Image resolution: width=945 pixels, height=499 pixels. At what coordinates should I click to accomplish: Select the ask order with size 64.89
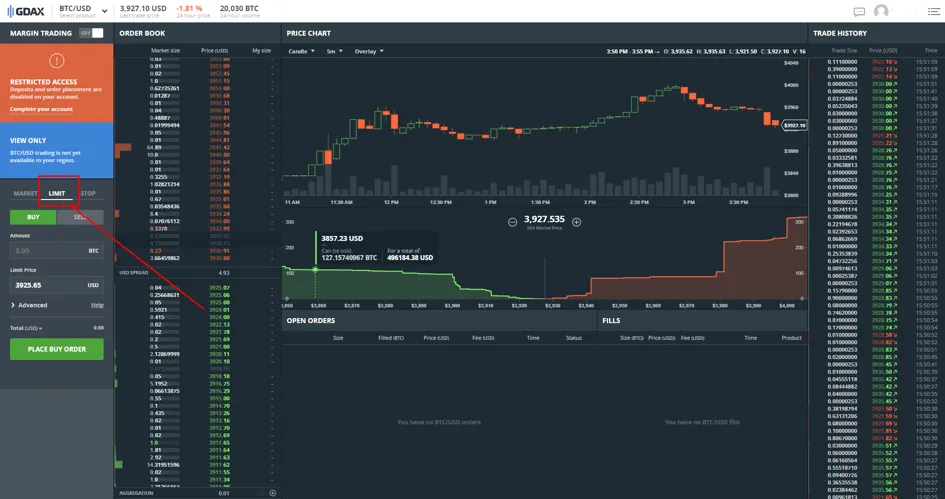[197, 148]
